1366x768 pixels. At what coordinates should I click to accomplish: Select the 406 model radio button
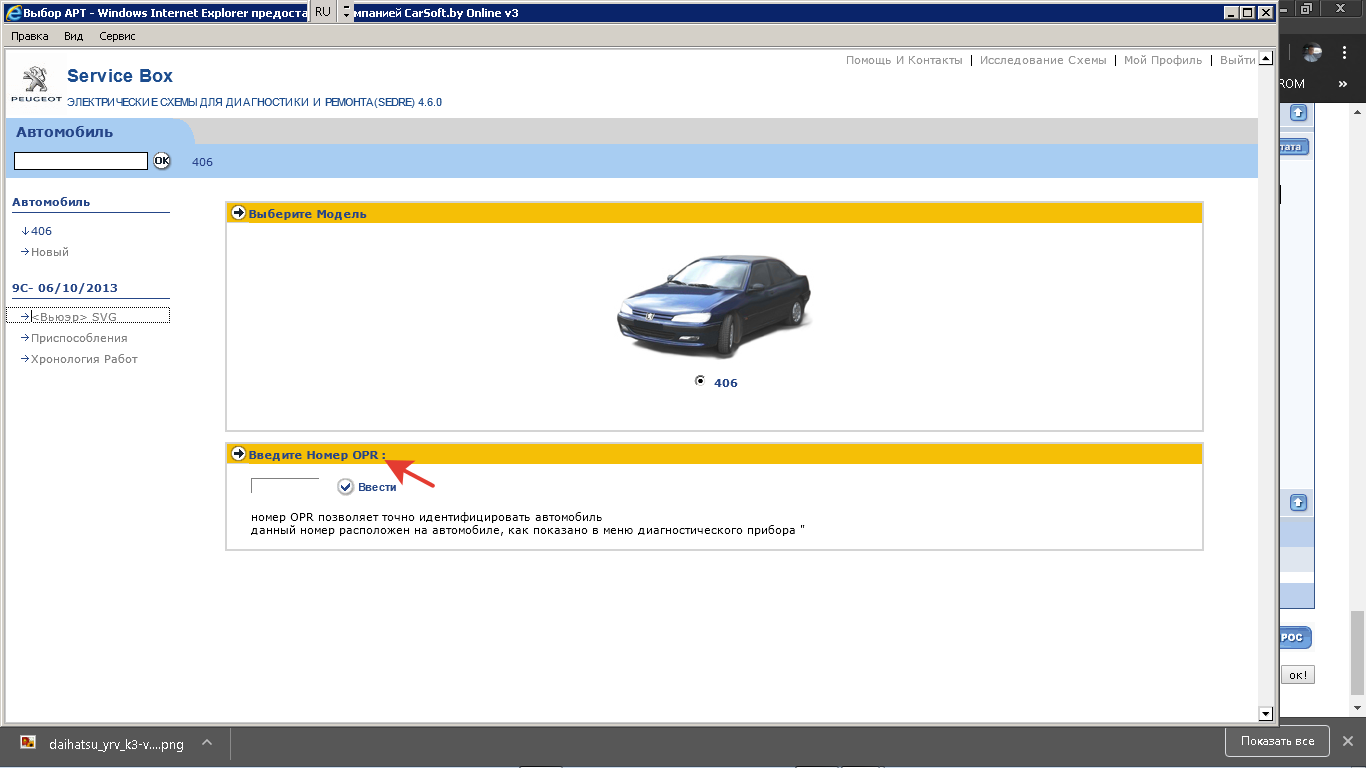(700, 381)
